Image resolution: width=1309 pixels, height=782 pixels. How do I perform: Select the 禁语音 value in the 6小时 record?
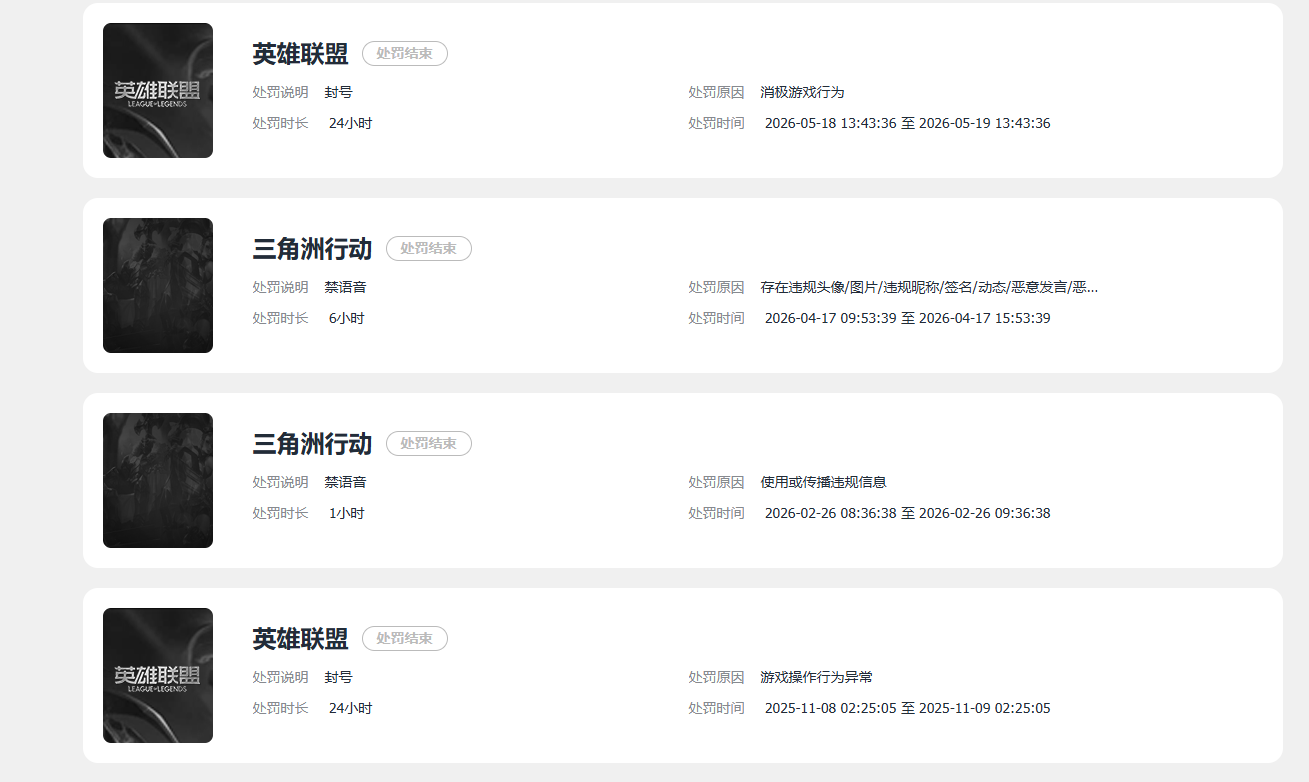346,288
